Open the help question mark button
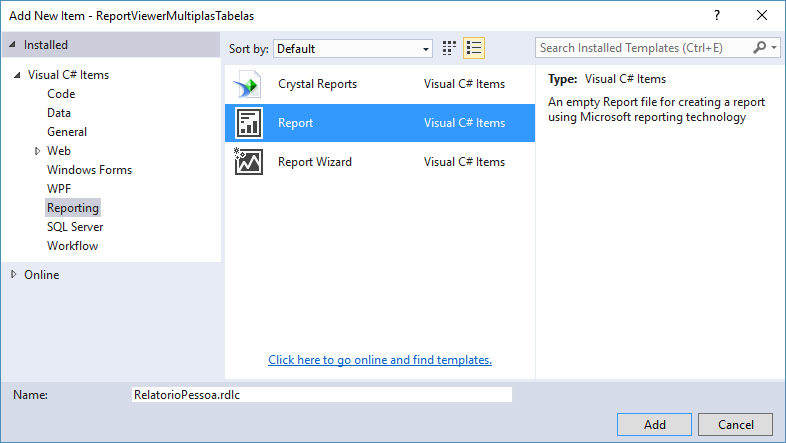Screen dimensions: 786x443 point(717,16)
